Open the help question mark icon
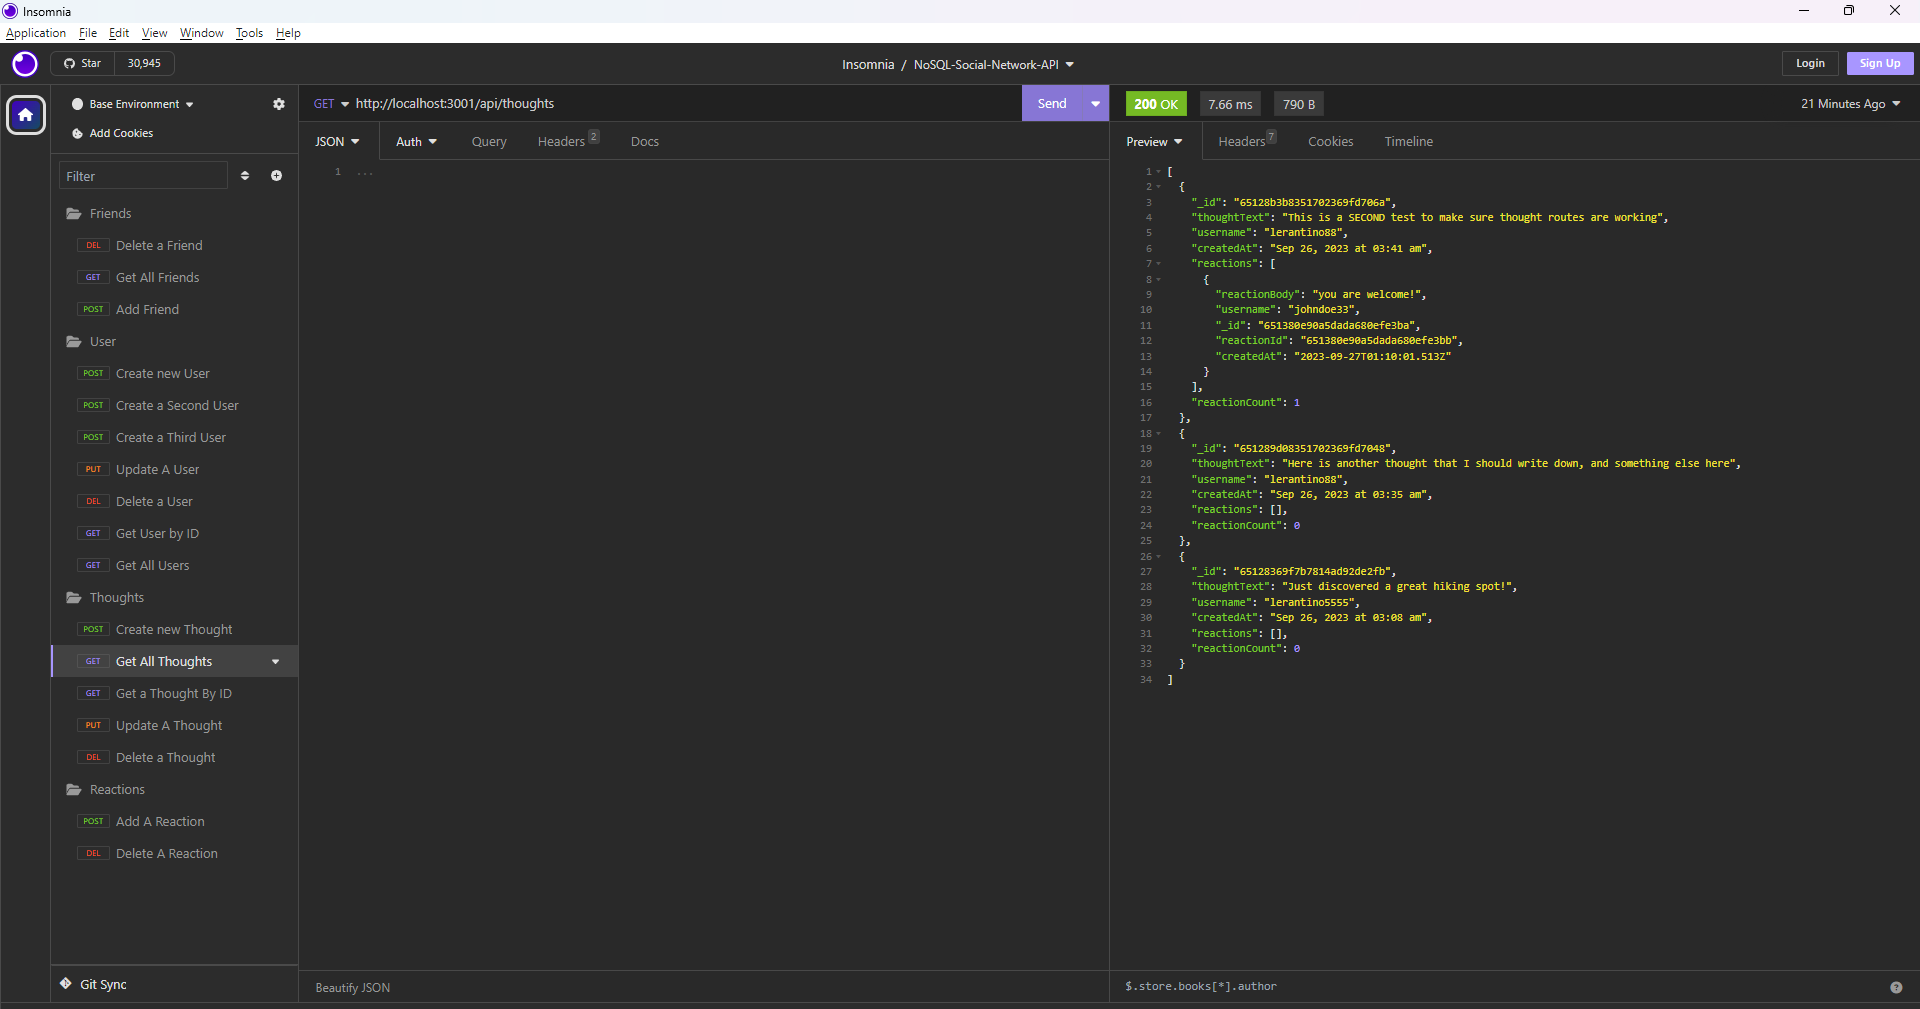 1896,987
